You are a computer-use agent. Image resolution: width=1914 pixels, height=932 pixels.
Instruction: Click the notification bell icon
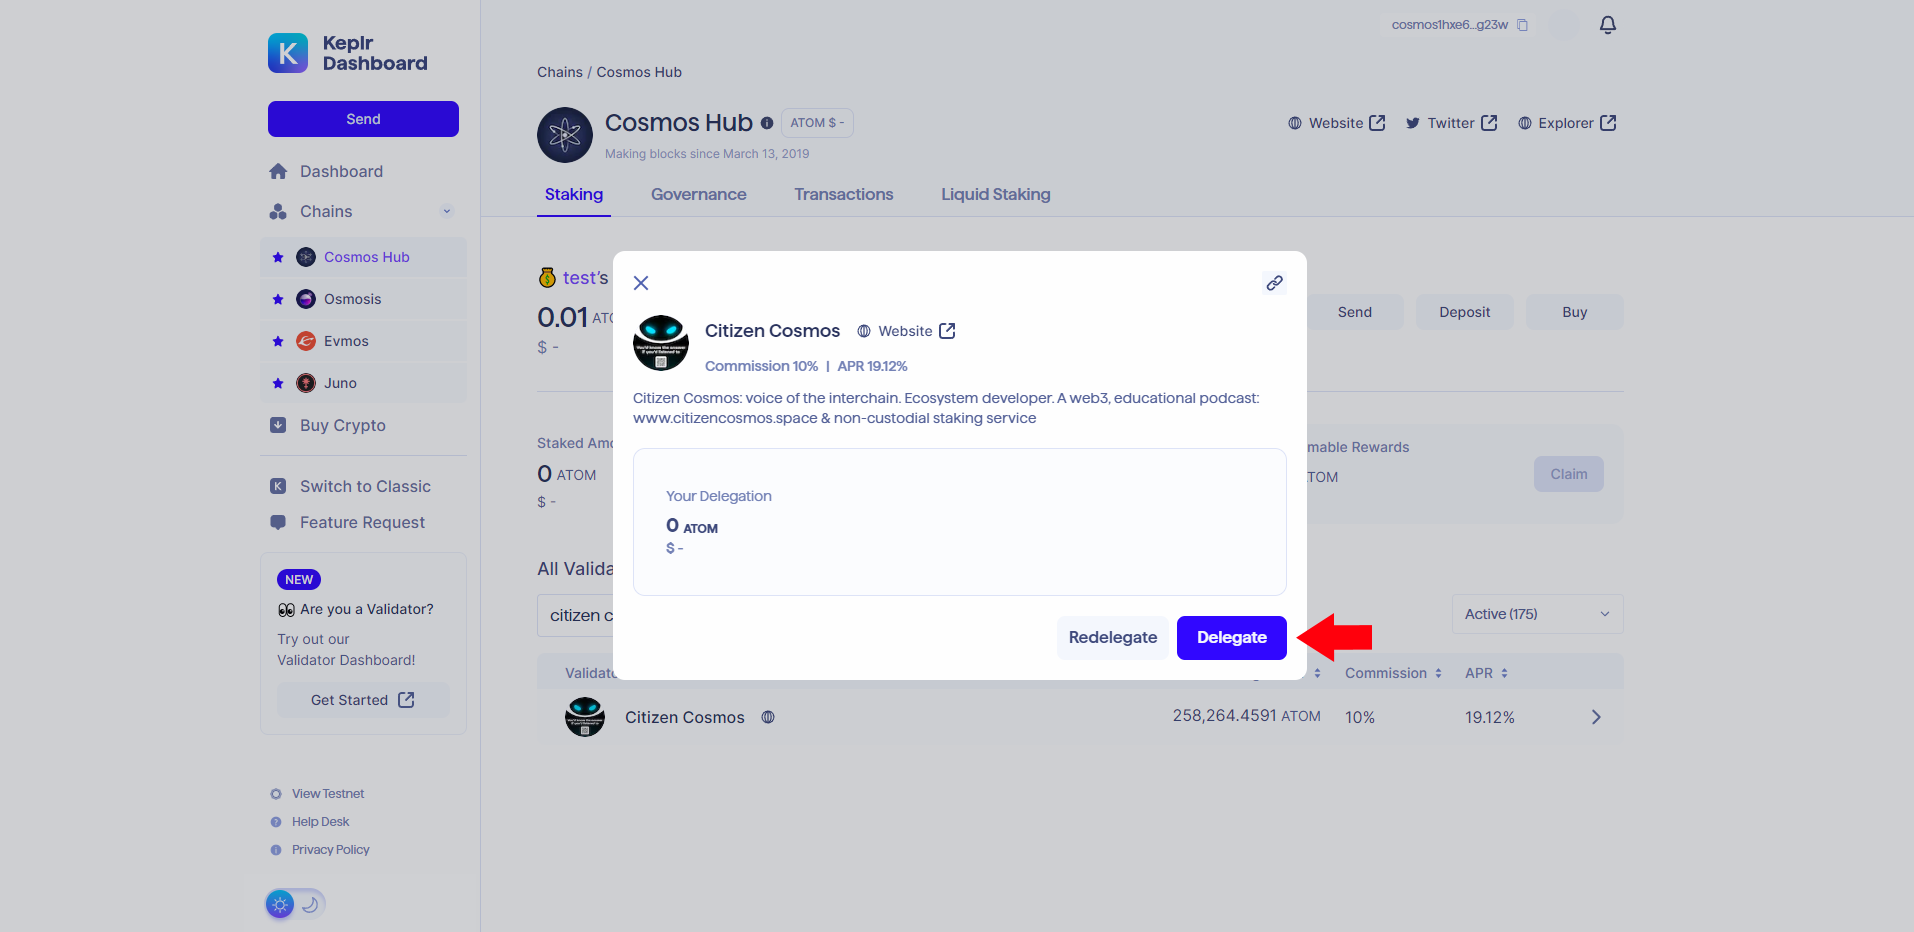point(1607,25)
